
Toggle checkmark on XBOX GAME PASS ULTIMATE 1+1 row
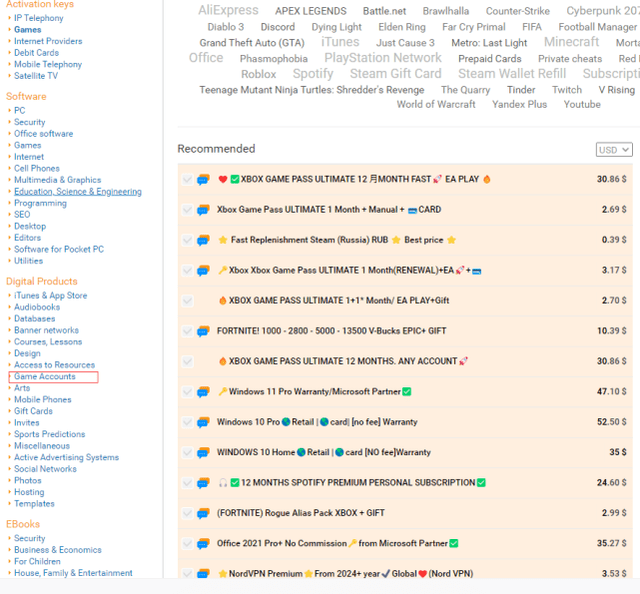point(187,301)
